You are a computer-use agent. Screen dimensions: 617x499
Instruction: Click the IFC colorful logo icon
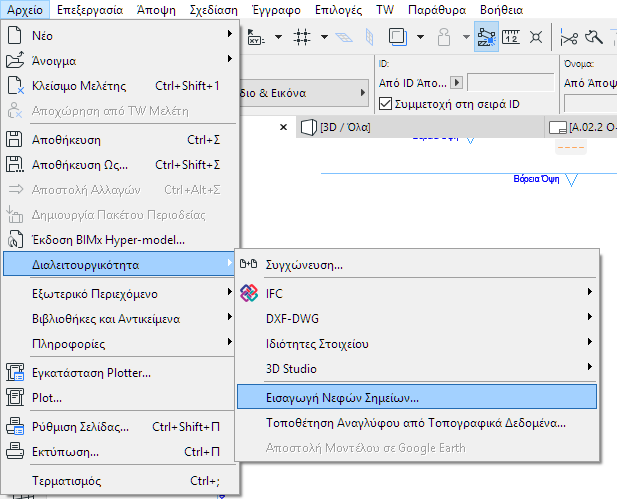[x=249, y=293]
